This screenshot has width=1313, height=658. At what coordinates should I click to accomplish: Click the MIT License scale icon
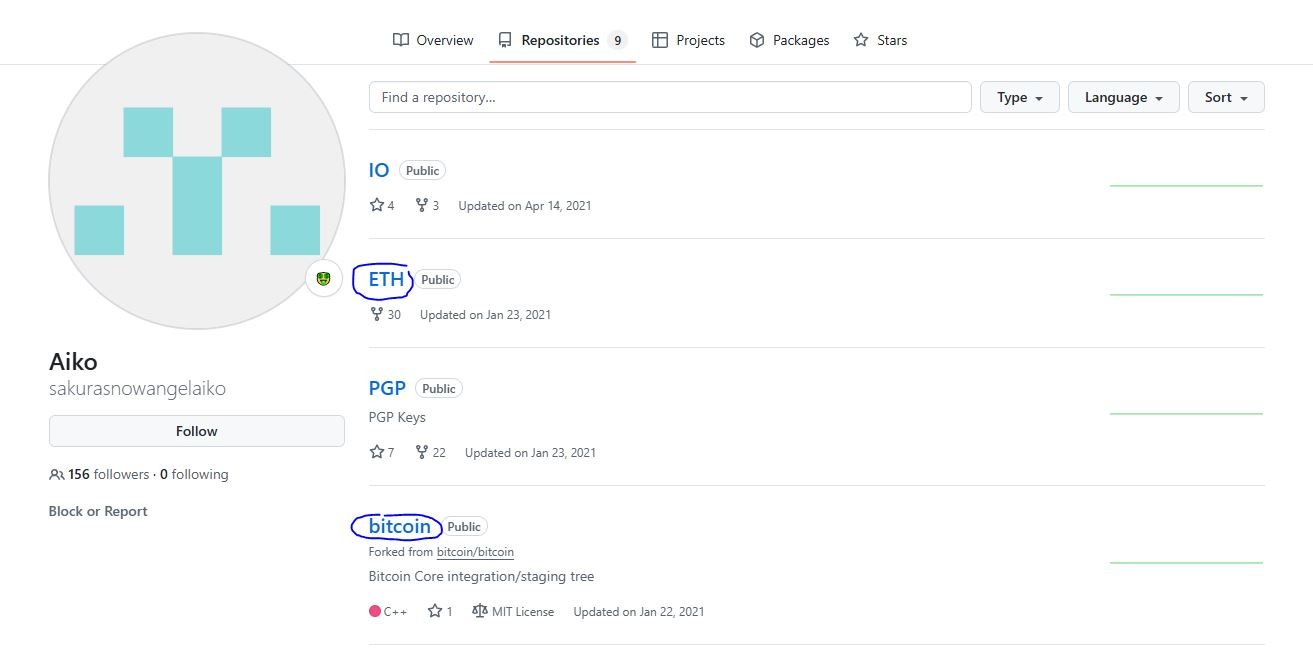tap(479, 611)
